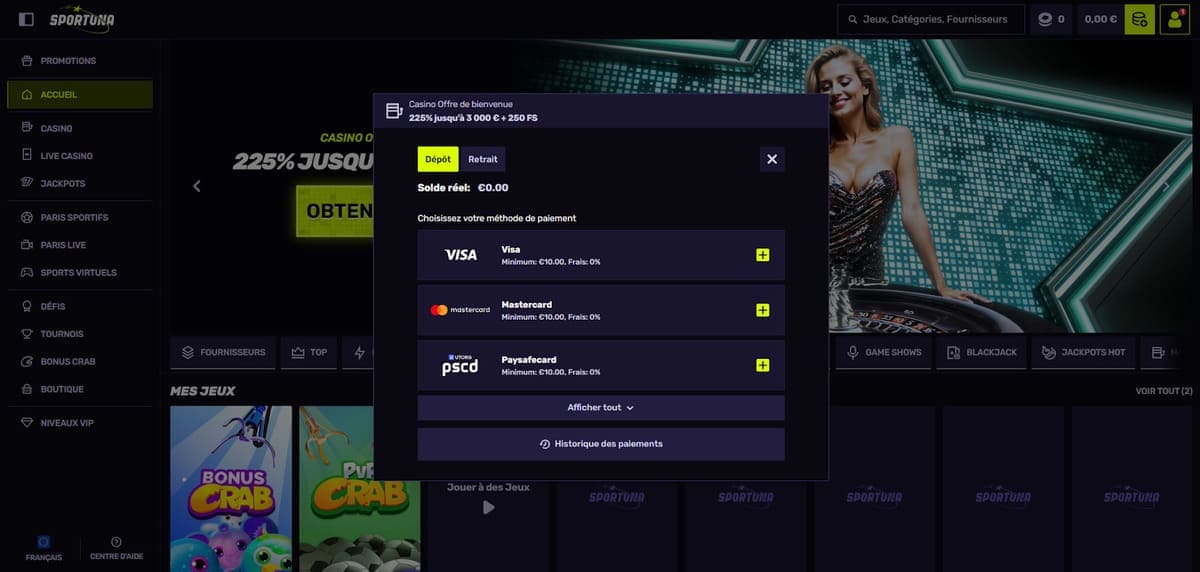Viewport: 1200px width, 572px height.
Task: Open the Blackjack category
Action: [982, 353]
